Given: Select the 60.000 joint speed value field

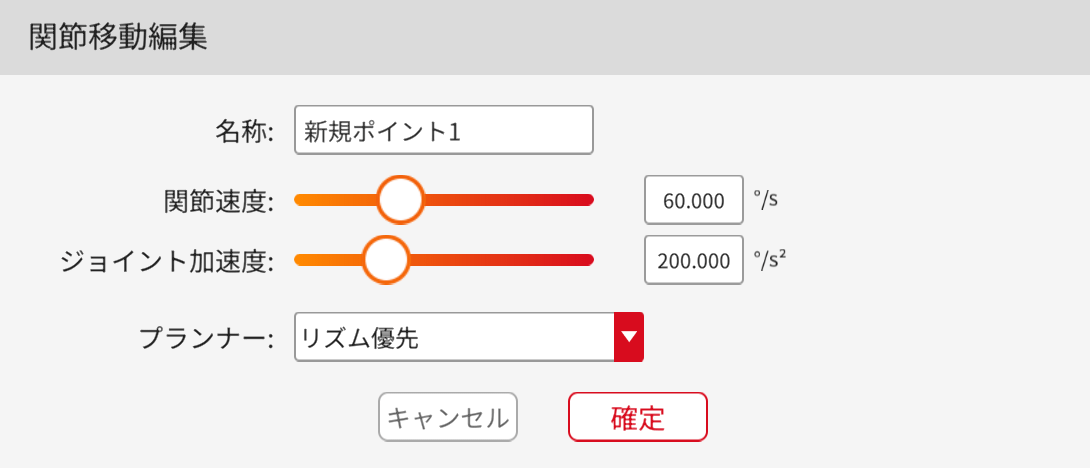Looking at the screenshot, I should 694,201.
